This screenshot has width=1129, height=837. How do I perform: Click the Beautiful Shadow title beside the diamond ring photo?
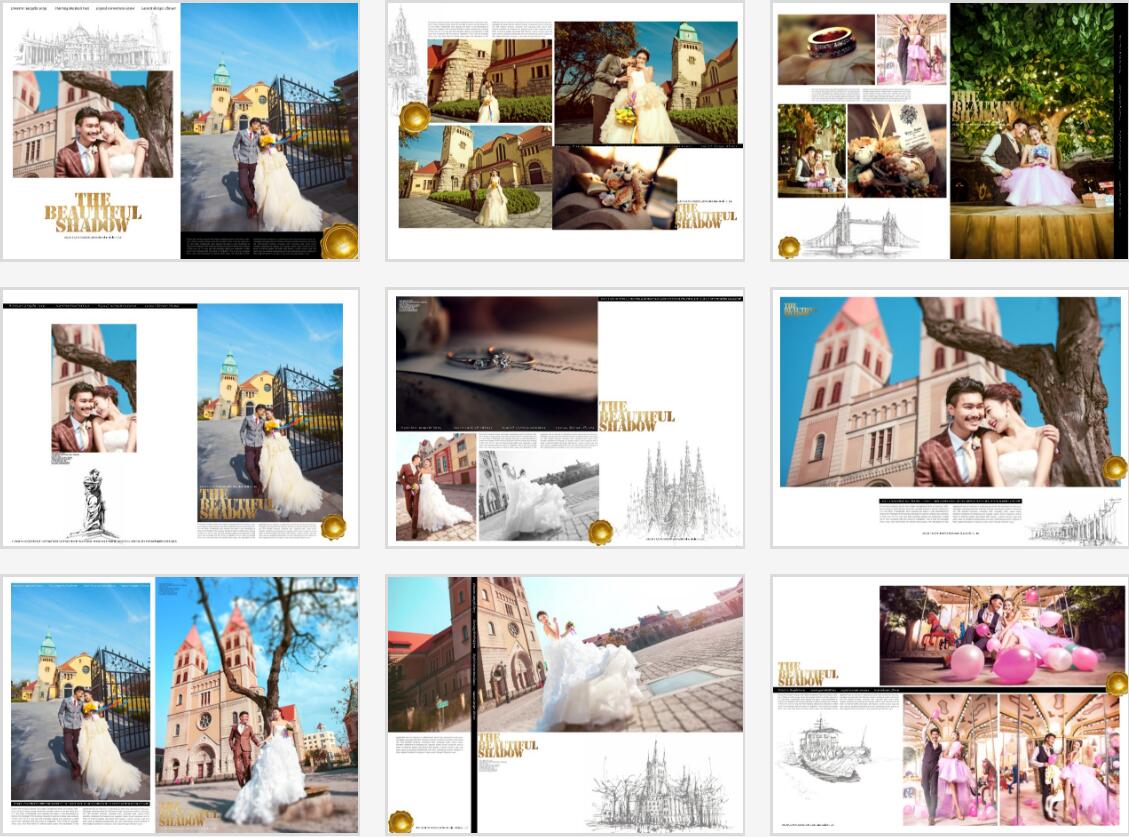tap(636, 416)
